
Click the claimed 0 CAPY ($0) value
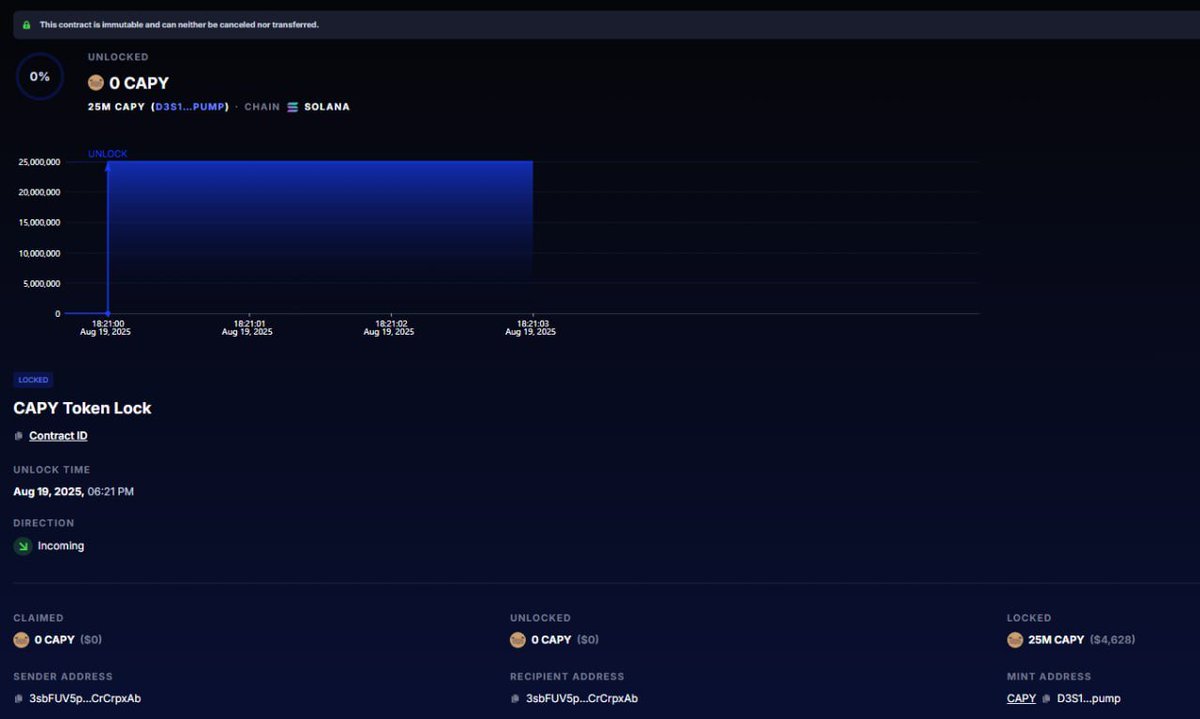[x=68, y=640]
